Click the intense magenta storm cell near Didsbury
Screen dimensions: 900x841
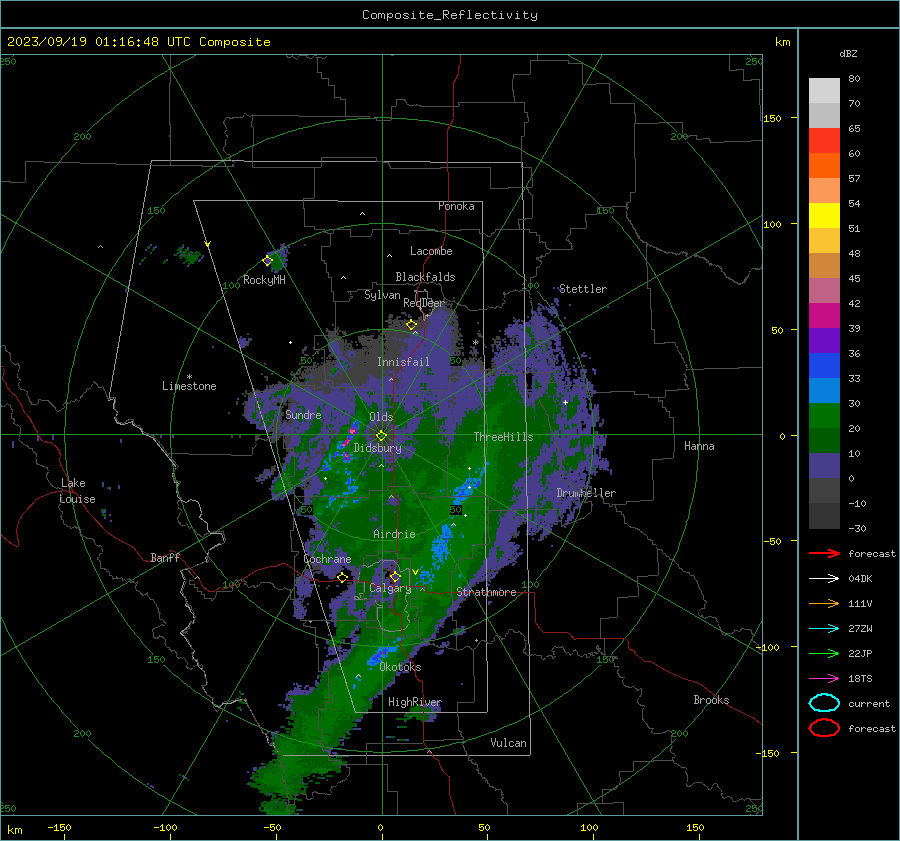tap(348, 437)
